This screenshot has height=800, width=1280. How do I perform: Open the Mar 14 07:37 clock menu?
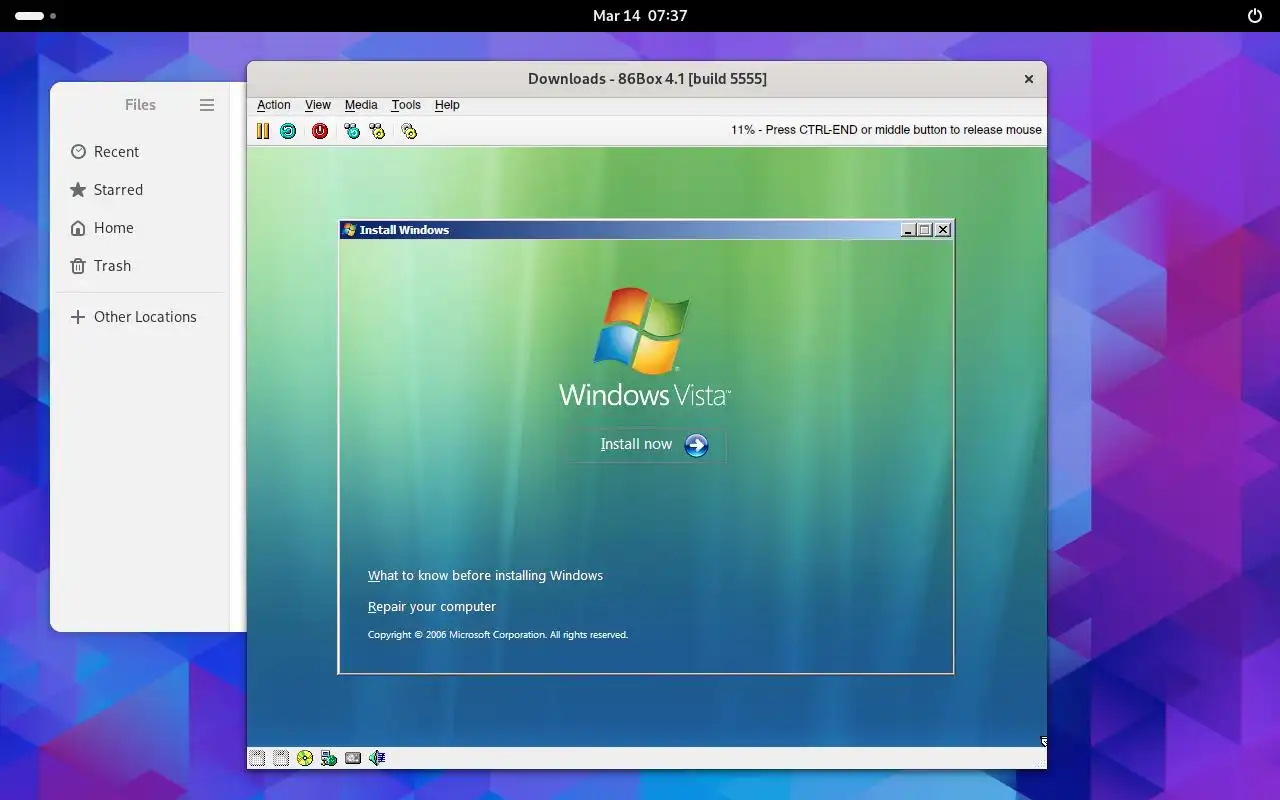click(x=640, y=16)
